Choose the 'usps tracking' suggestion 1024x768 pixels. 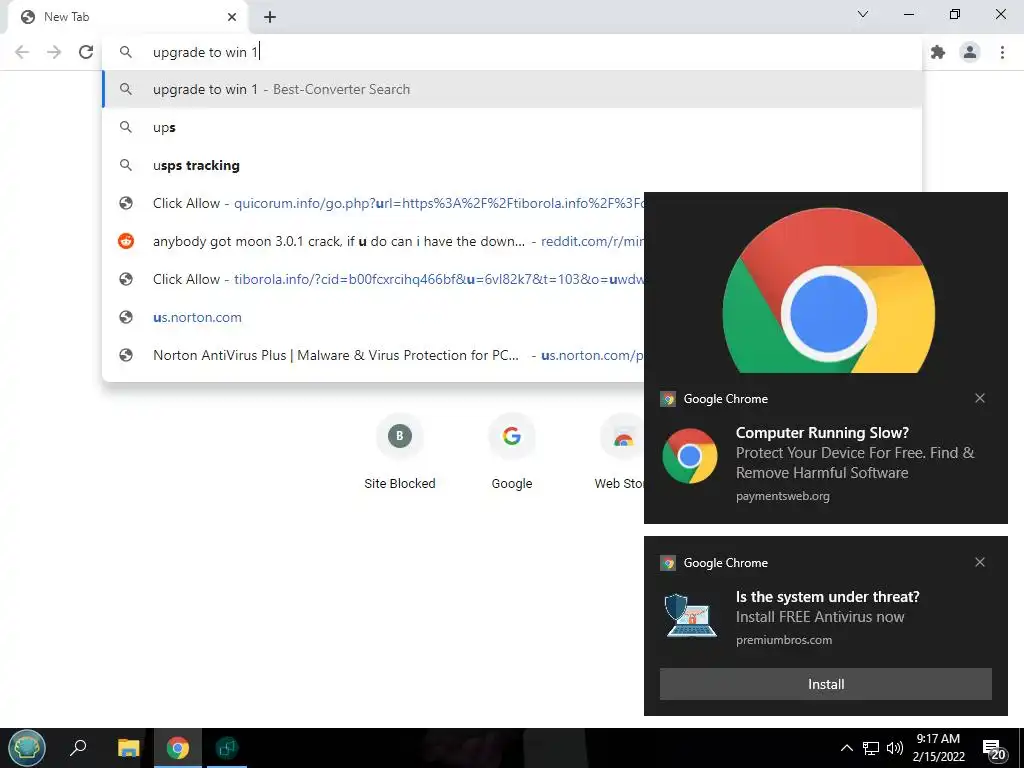click(513, 165)
